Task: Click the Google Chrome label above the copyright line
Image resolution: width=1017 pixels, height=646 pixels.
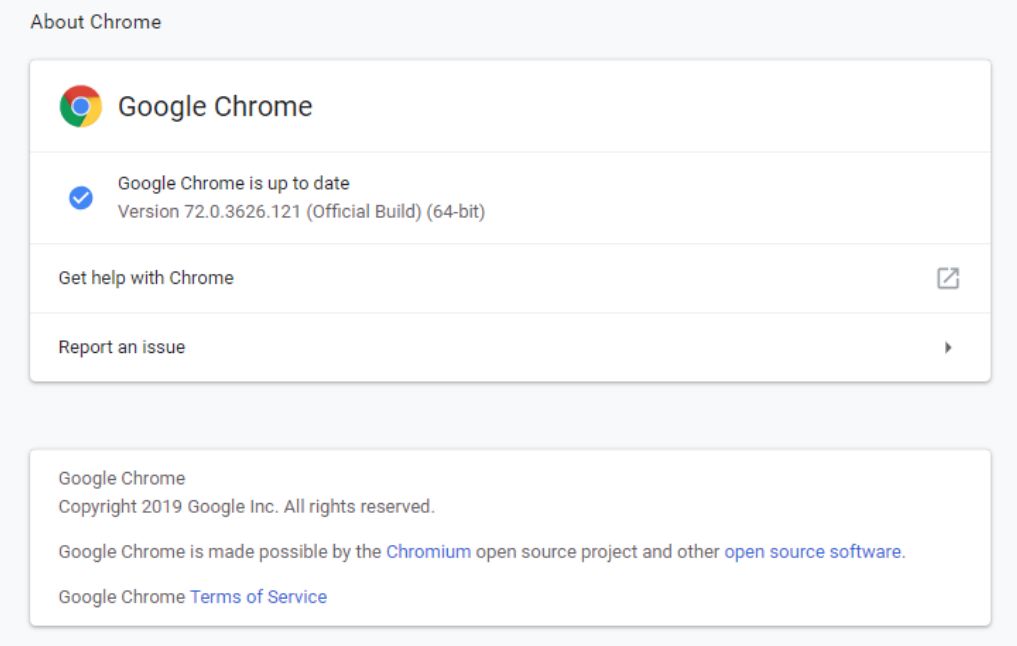Action: tap(122, 478)
